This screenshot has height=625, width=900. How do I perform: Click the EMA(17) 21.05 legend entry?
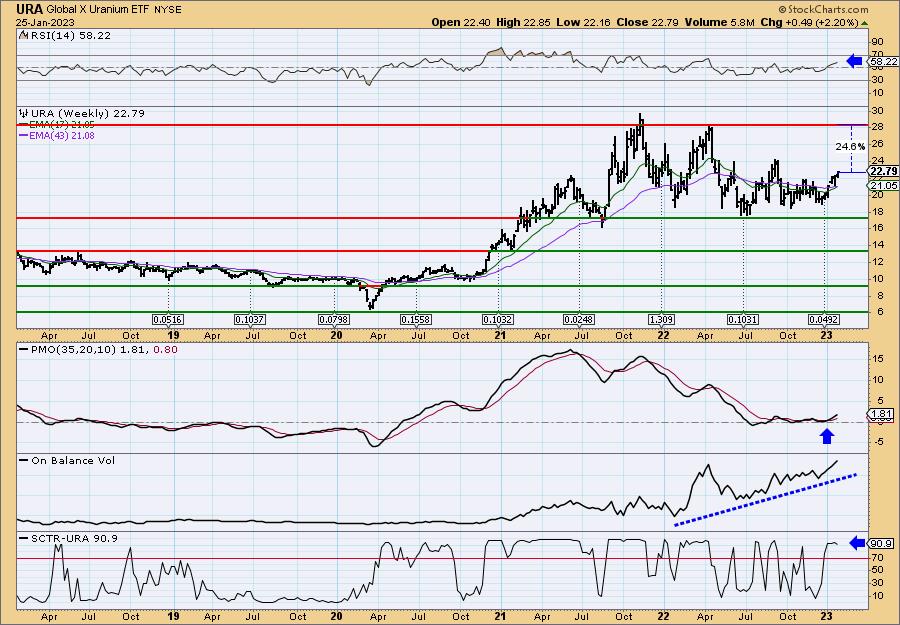point(56,125)
